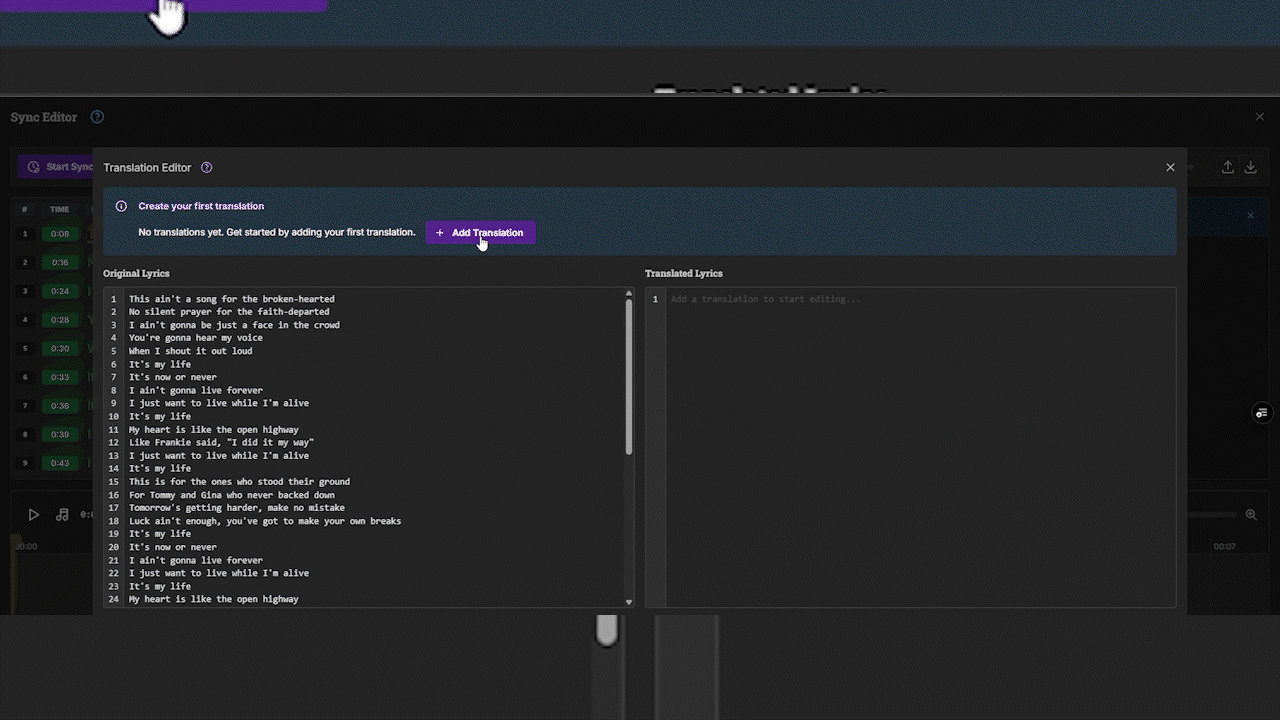Click lyric "For Tommy and Gina who never backed down"
Viewport: 1280px width, 720px height.
[232, 495]
